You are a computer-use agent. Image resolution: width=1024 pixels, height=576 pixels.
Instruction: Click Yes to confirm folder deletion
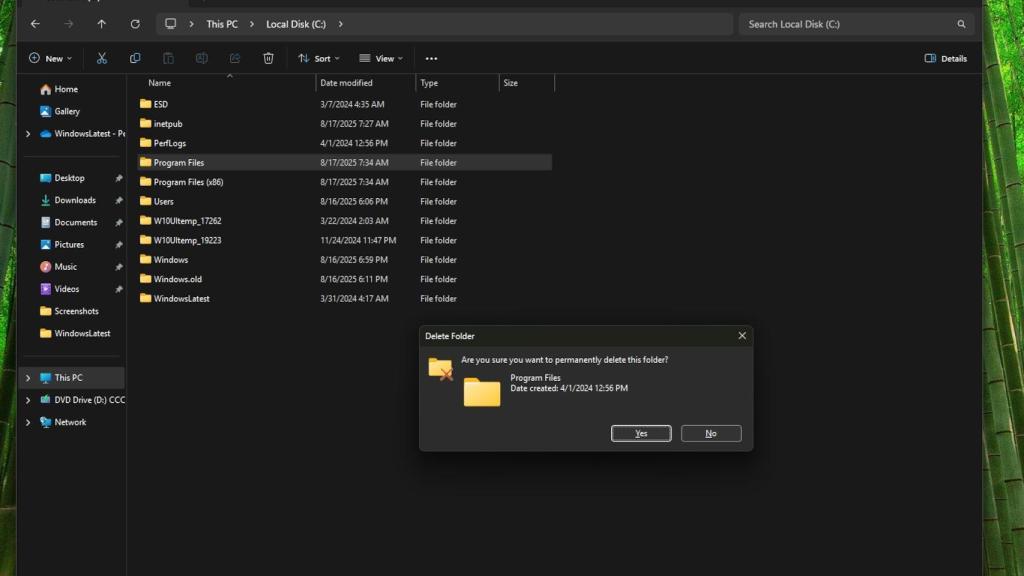641,433
